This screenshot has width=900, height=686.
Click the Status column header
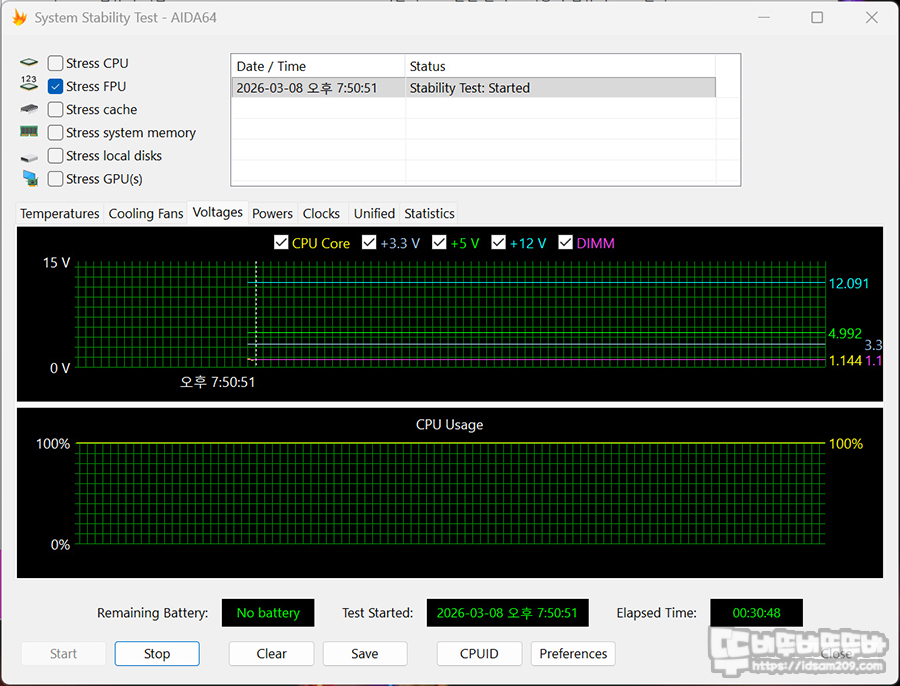560,66
